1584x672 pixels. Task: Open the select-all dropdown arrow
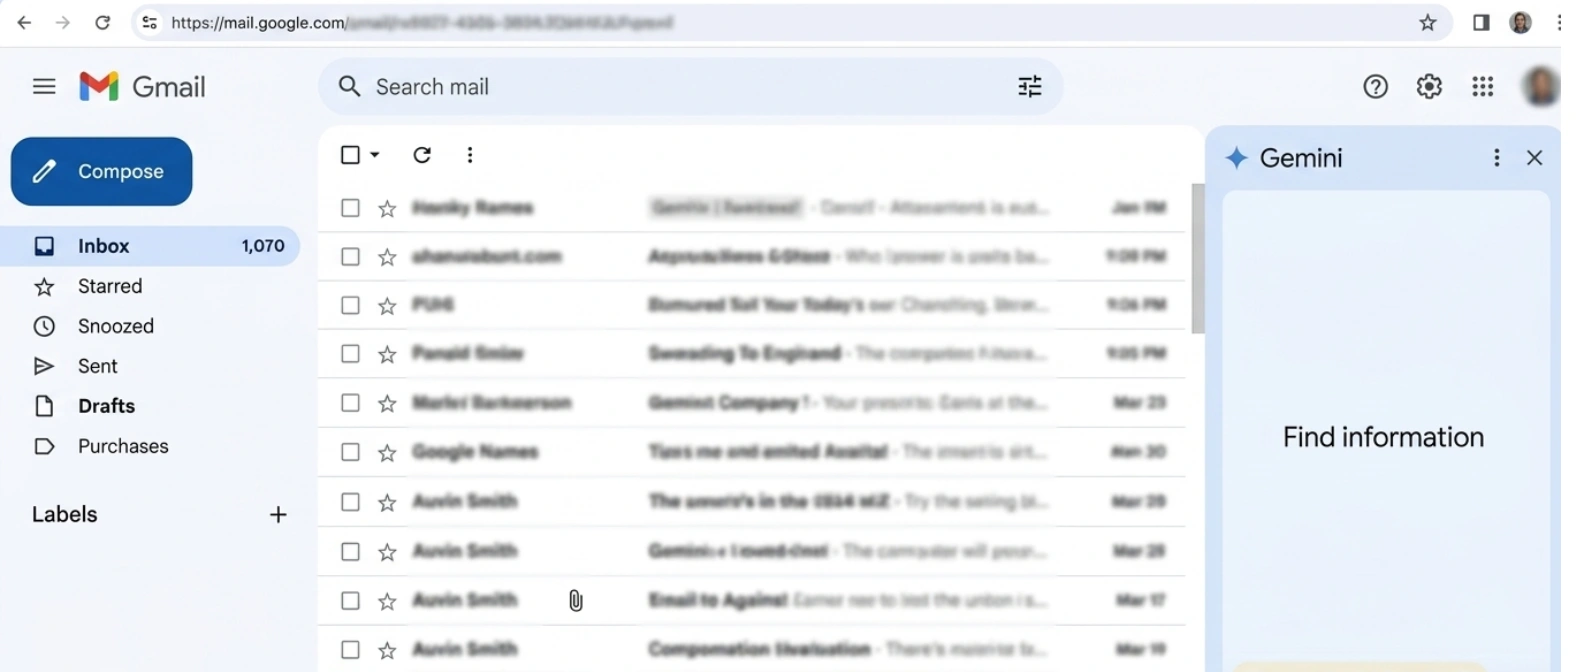pos(375,155)
